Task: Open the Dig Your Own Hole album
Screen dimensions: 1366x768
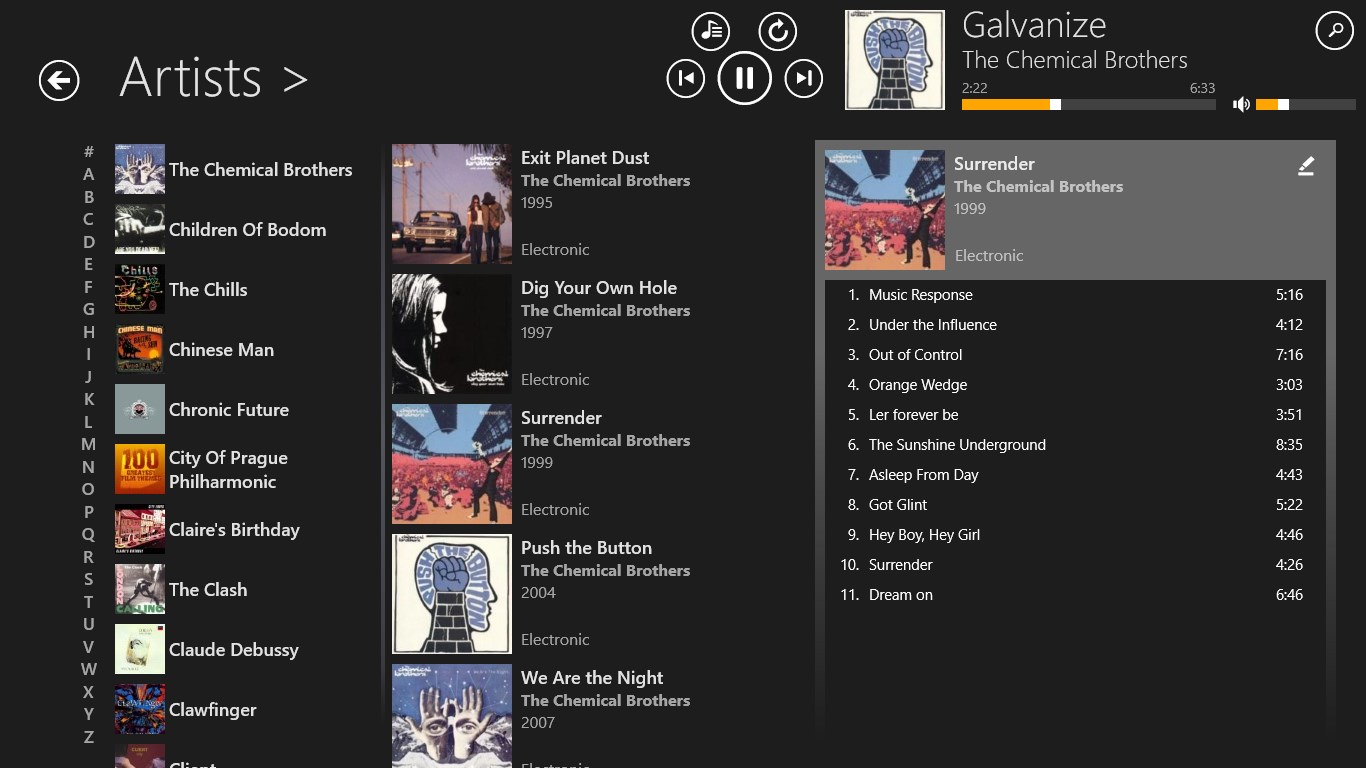Action: [598, 288]
